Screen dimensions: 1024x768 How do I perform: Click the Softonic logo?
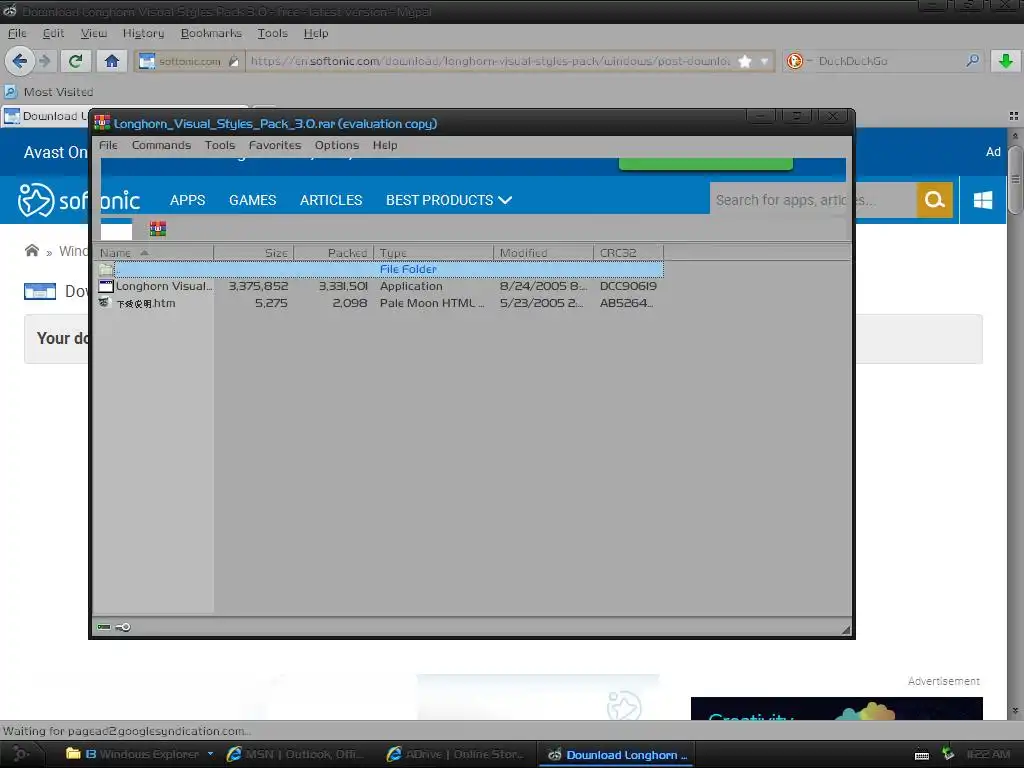78,200
